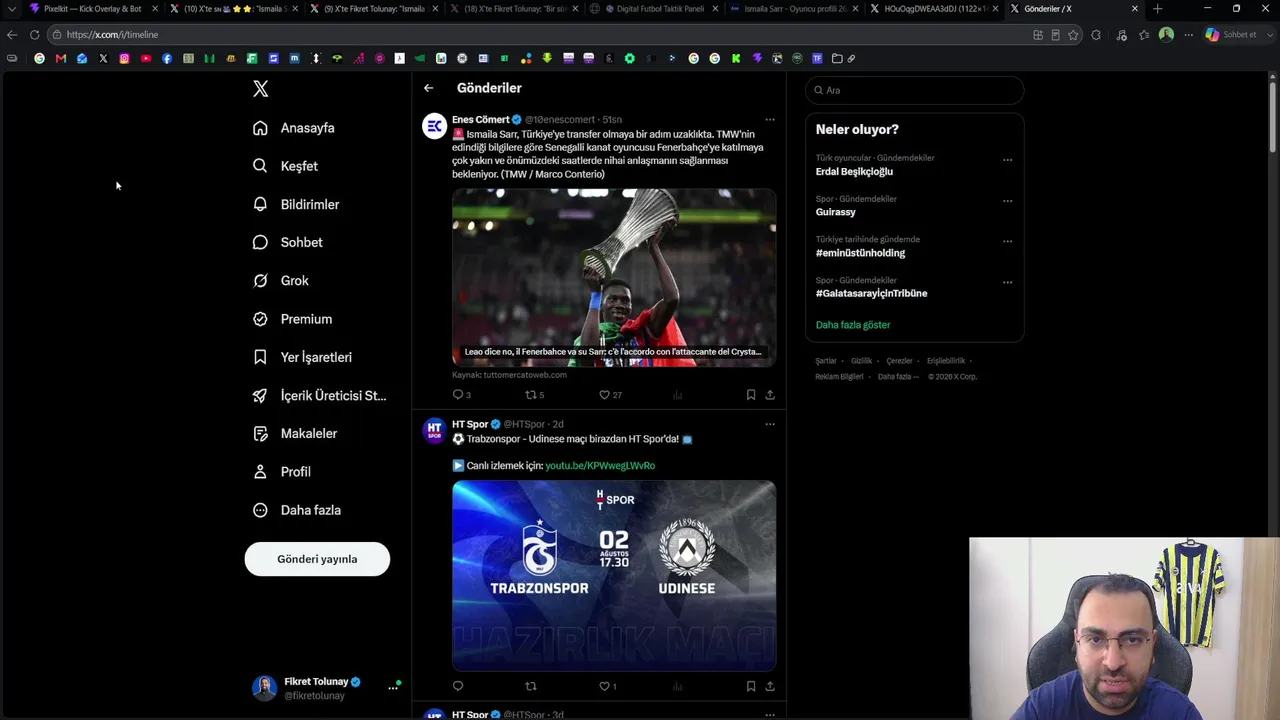Switch to the Ismaila Sarr Oyuncu profili tab
The image size is (1280, 720).
tap(793, 9)
